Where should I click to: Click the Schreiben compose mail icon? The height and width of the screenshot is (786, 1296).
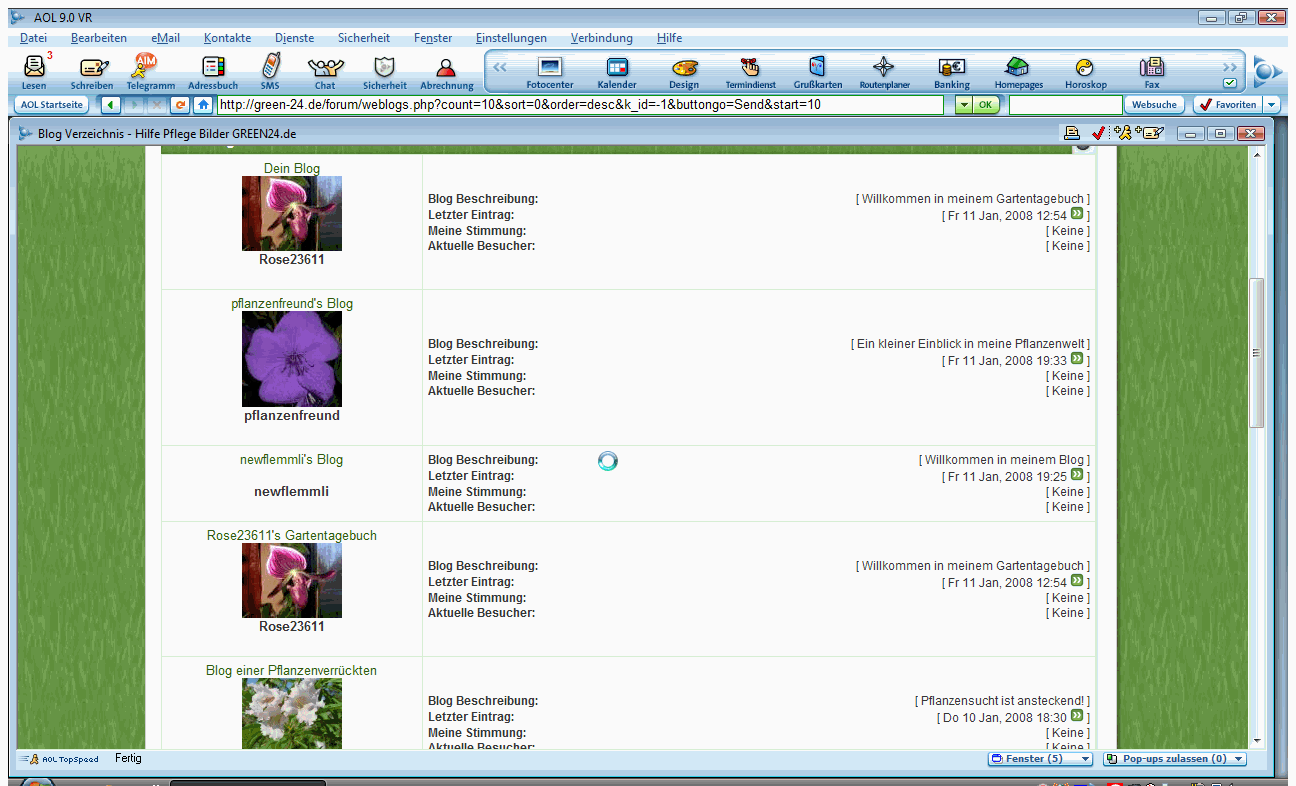[x=92, y=73]
